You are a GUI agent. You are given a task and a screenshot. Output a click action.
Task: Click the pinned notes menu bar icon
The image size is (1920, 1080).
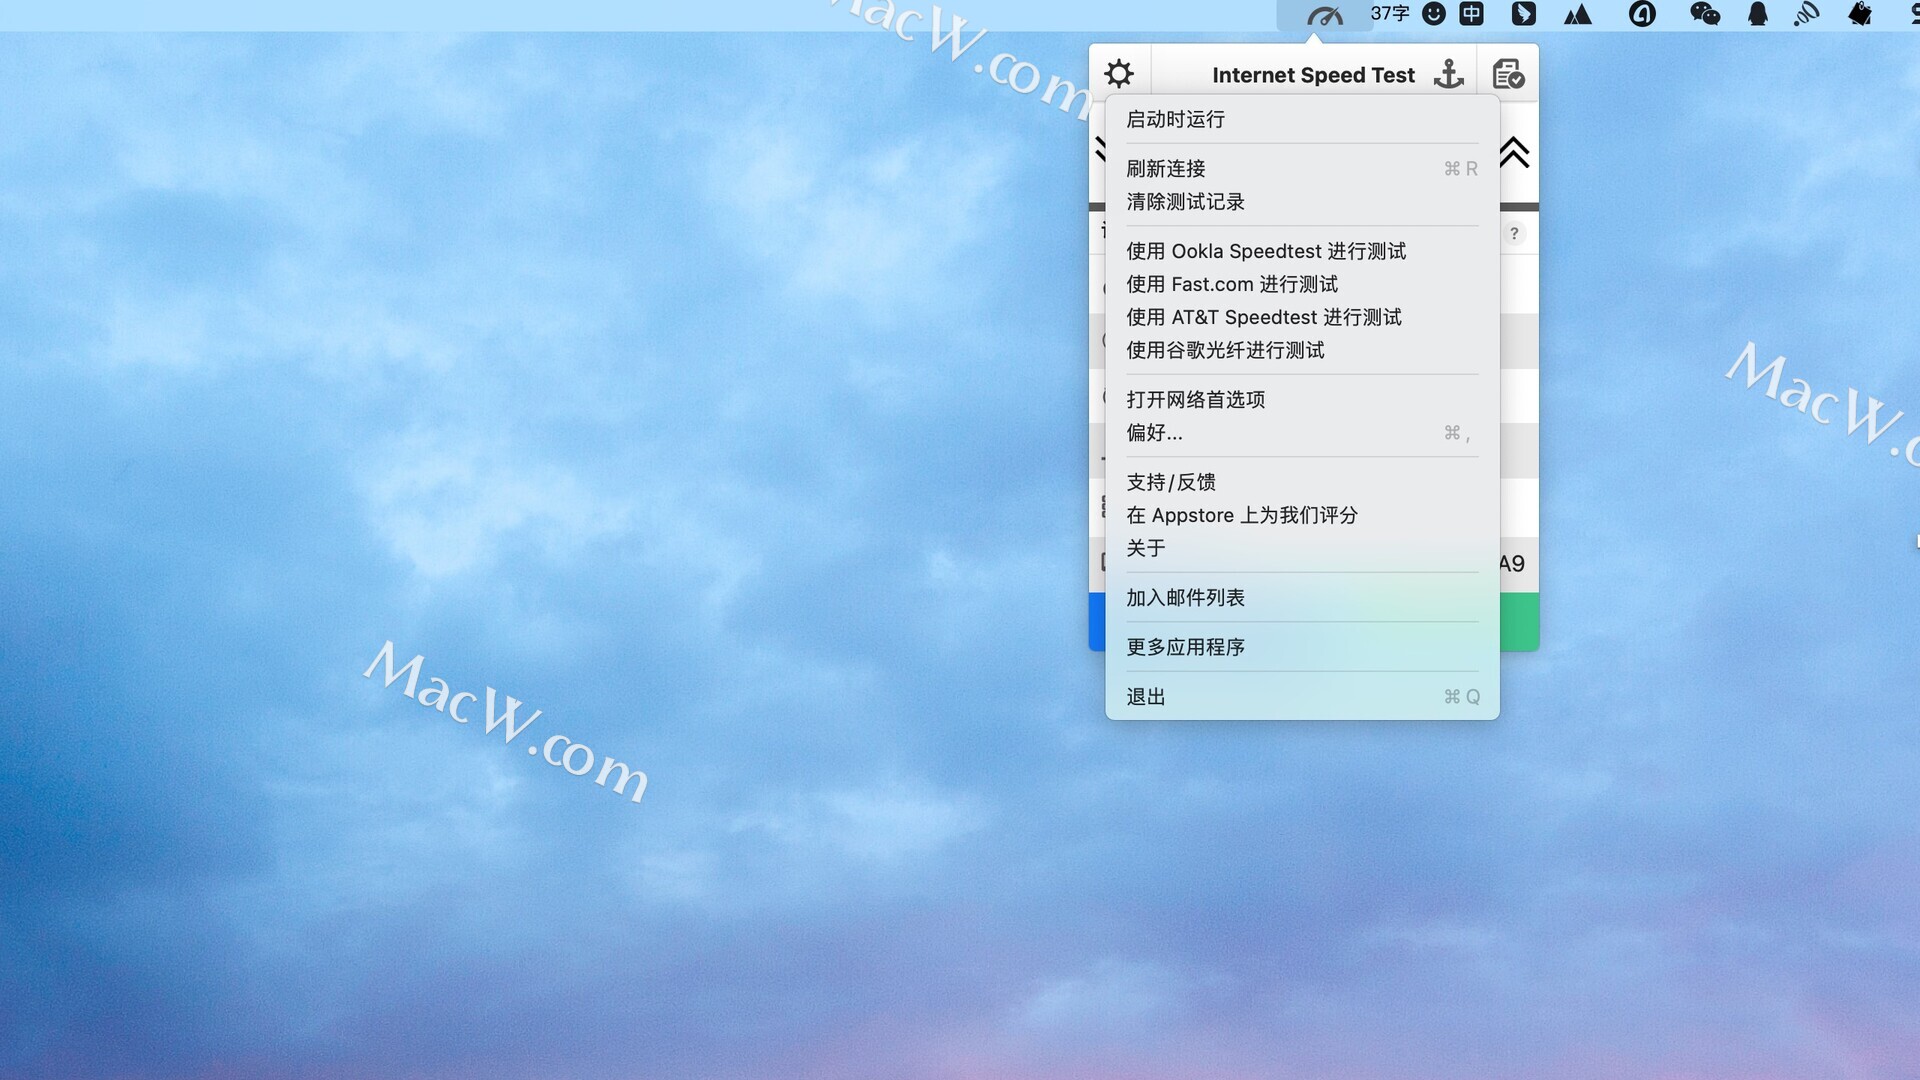[x=1860, y=14]
